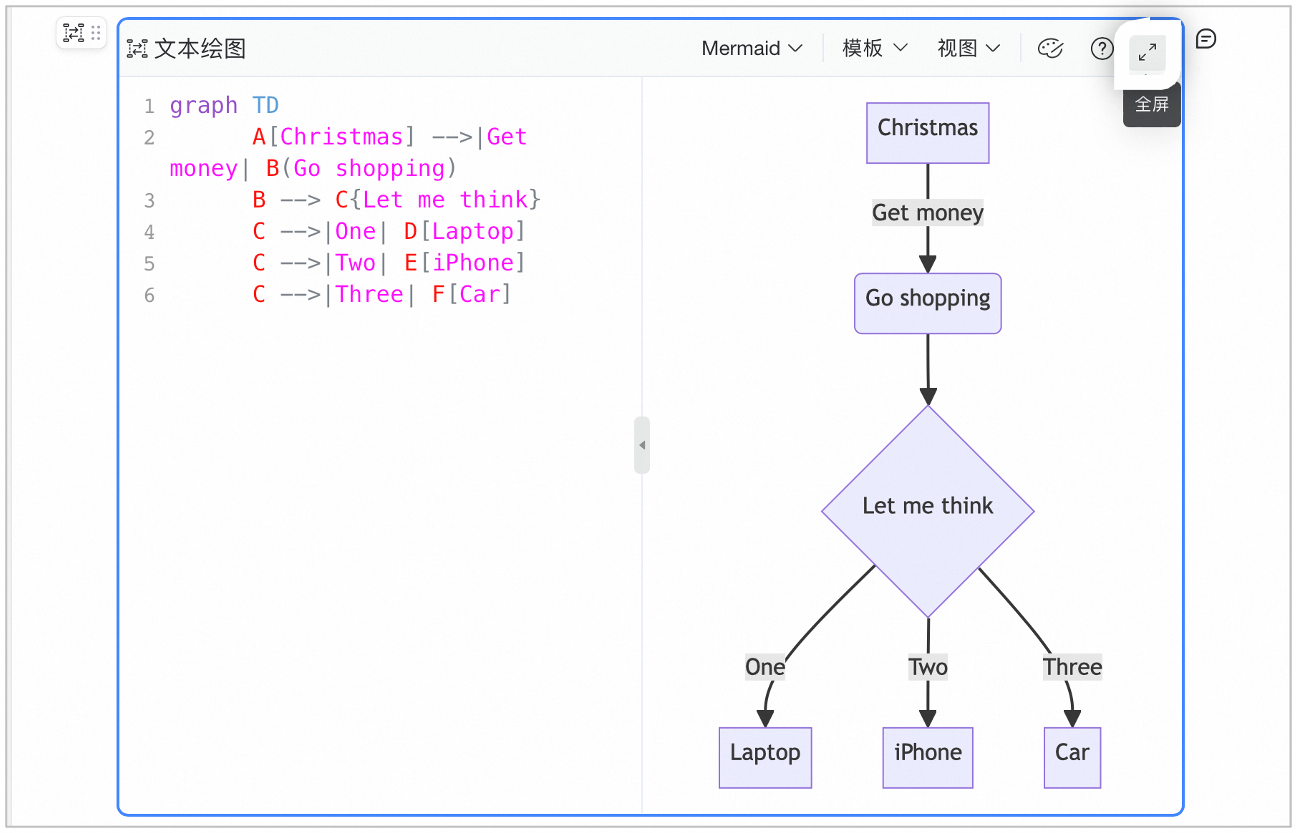Click 'Go shopping' in the code editor

pos(369,169)
